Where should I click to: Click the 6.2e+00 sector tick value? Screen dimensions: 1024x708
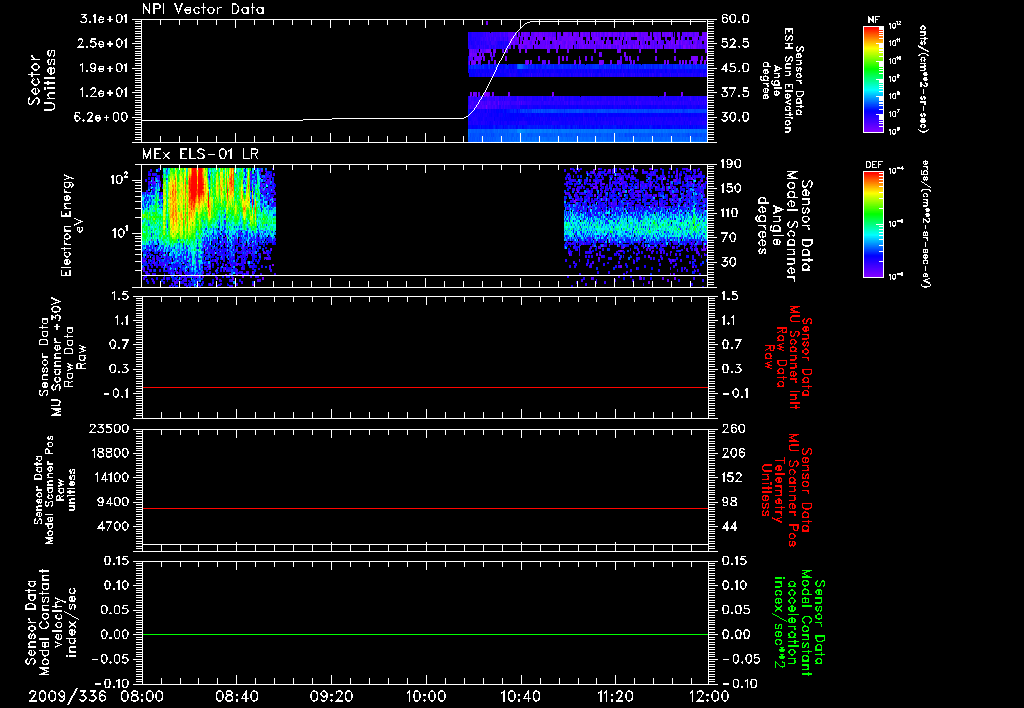click(x=103, y=118)
